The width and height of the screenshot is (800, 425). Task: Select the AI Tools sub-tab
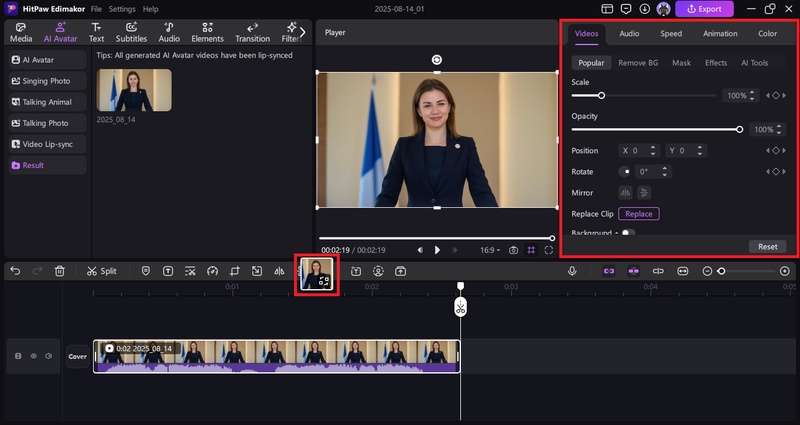tap(755, 63)
